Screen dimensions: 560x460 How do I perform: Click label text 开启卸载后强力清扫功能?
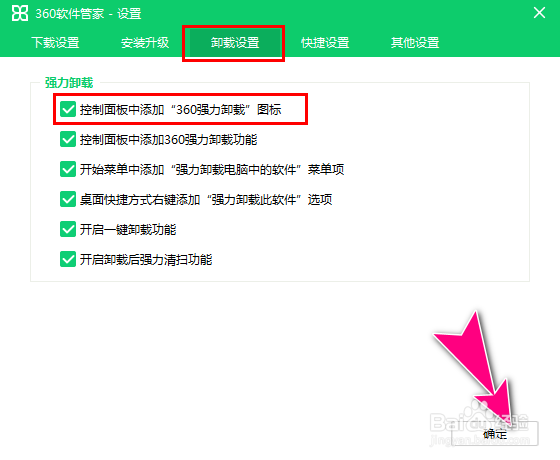coord(146,259)
